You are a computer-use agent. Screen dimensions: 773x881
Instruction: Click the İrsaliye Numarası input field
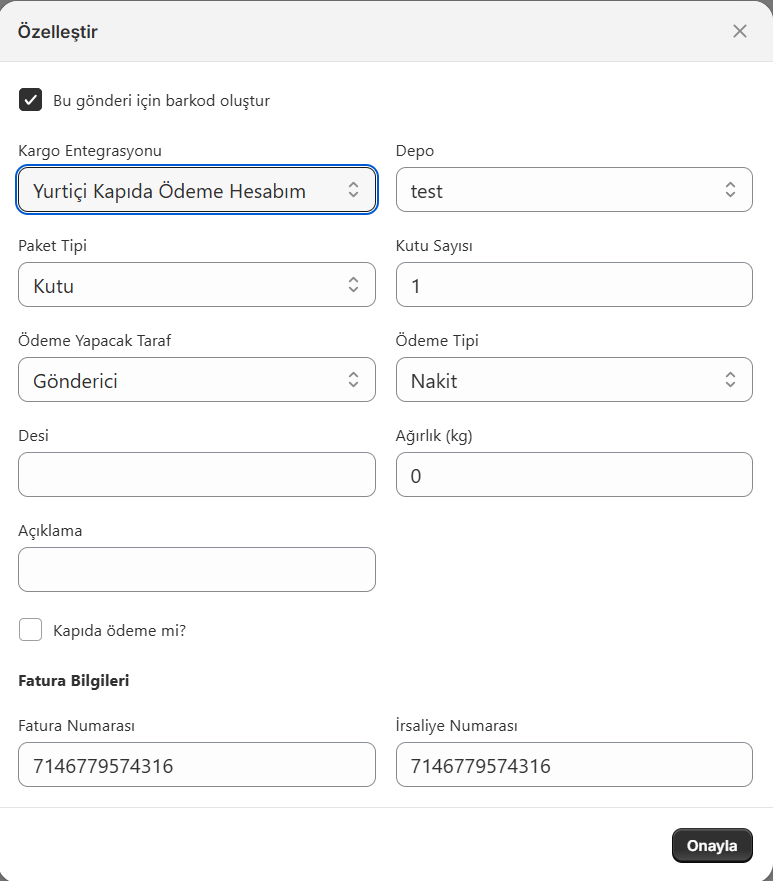[x=574, y=765]
